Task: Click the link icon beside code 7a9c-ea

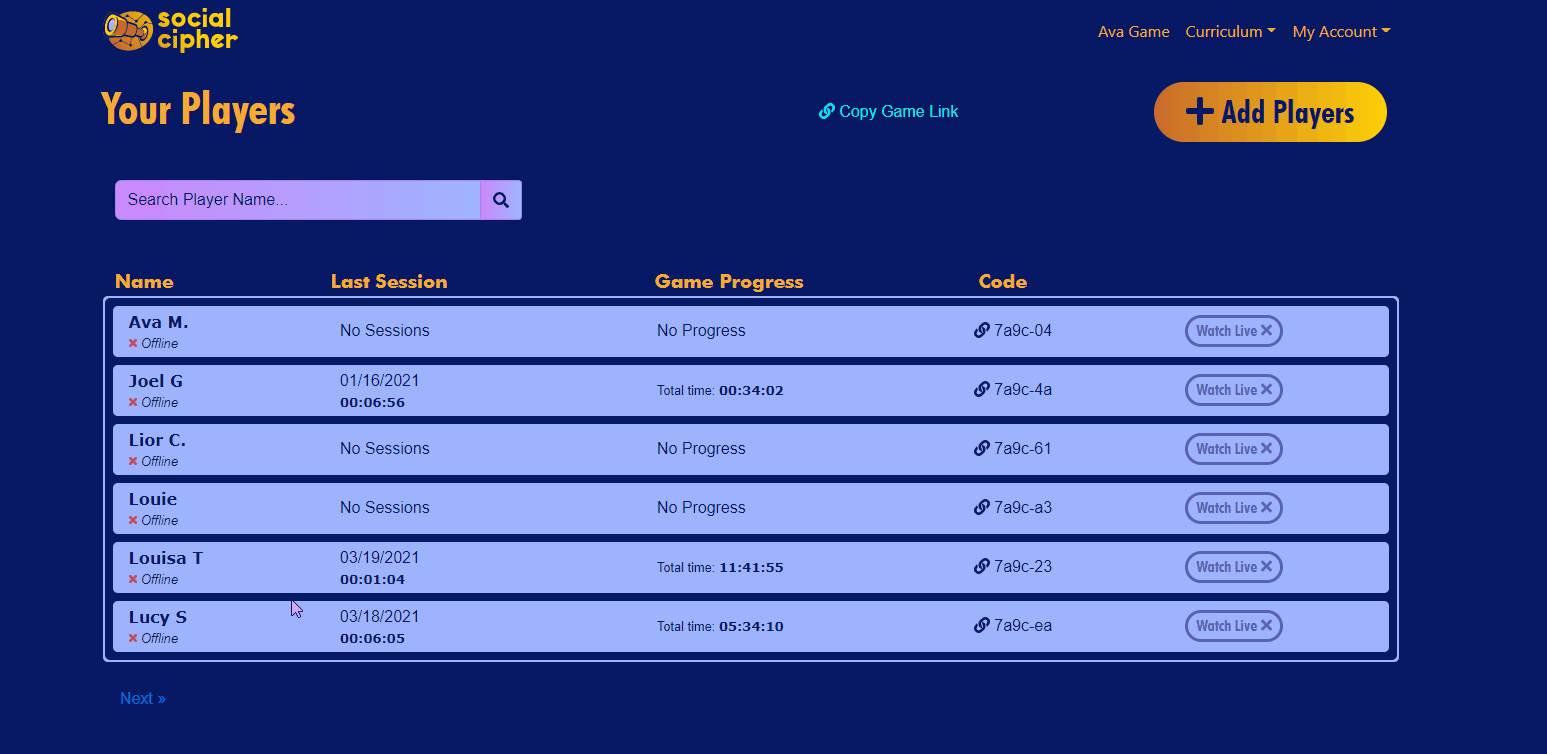Action: 981,626
